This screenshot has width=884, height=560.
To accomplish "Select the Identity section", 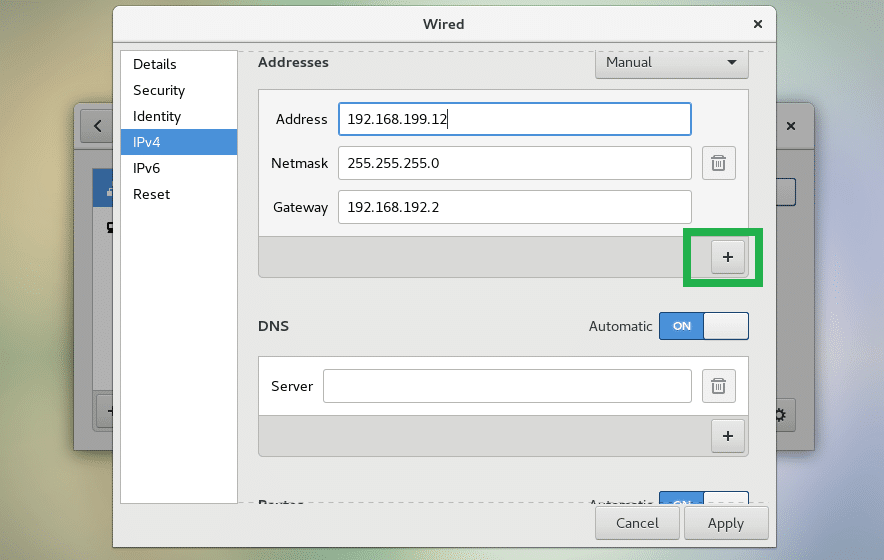I will (x=157, y=116).
